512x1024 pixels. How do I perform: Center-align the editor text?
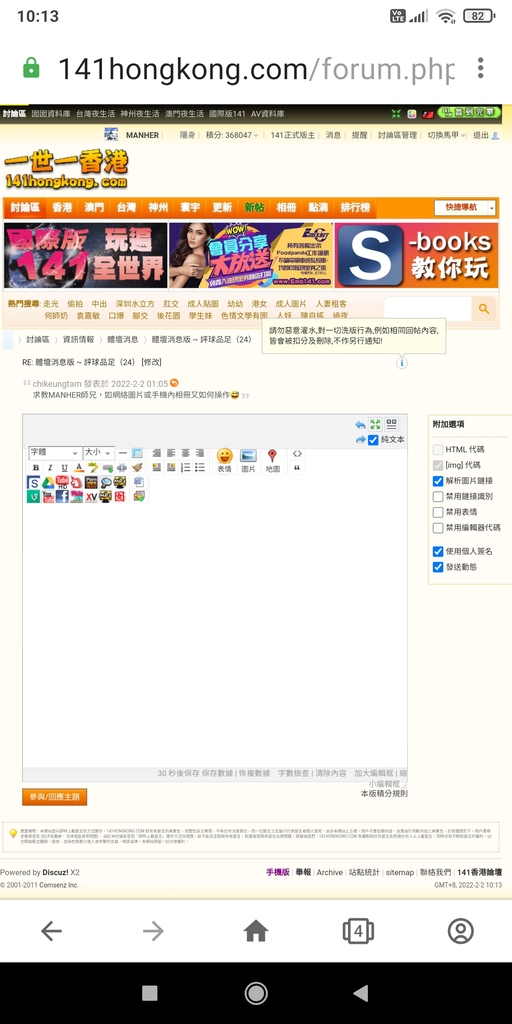point(185,453)
